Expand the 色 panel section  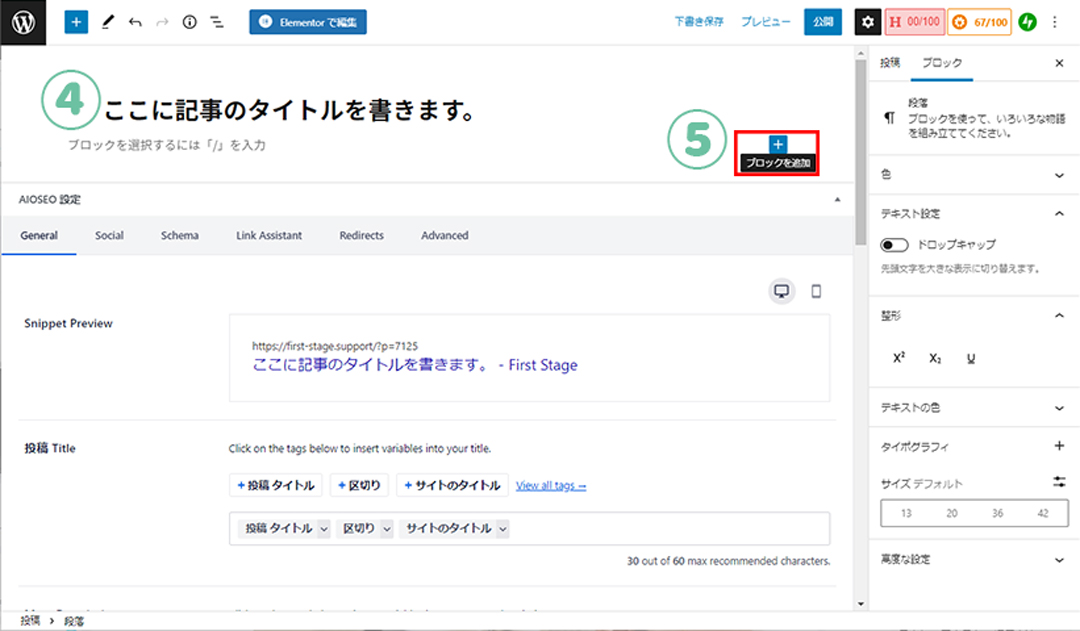[1059, 175]
